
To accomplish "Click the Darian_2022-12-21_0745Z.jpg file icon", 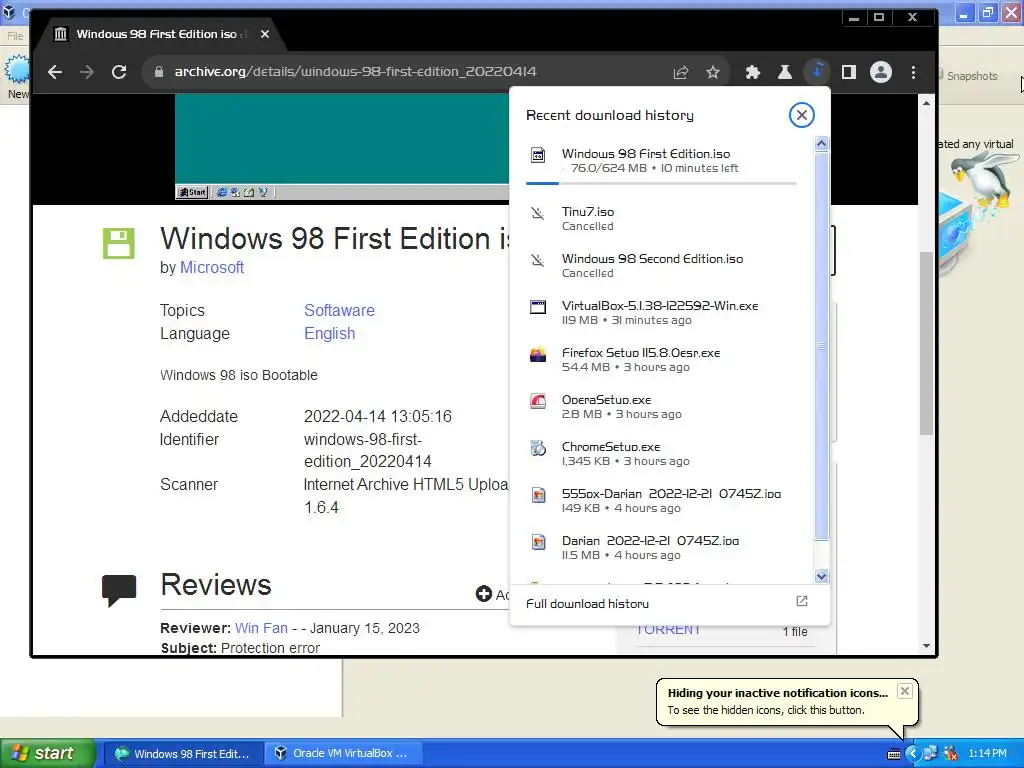I will pos(537,542).
